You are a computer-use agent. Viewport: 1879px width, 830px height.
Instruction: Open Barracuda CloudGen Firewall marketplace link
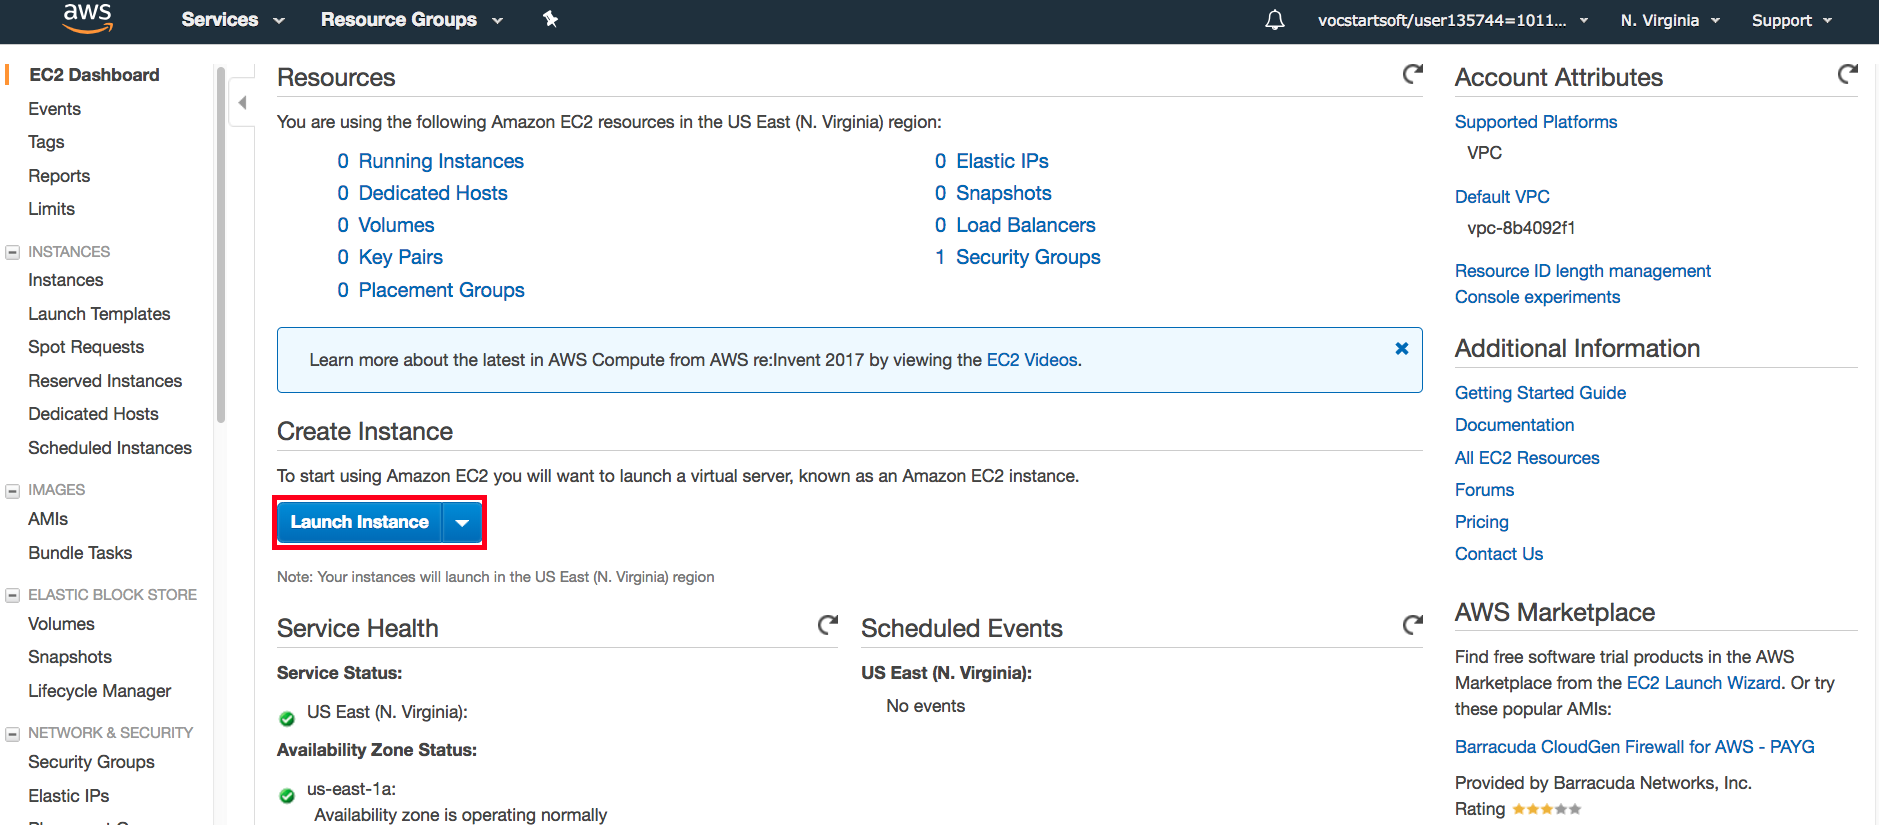[1634, 747]
